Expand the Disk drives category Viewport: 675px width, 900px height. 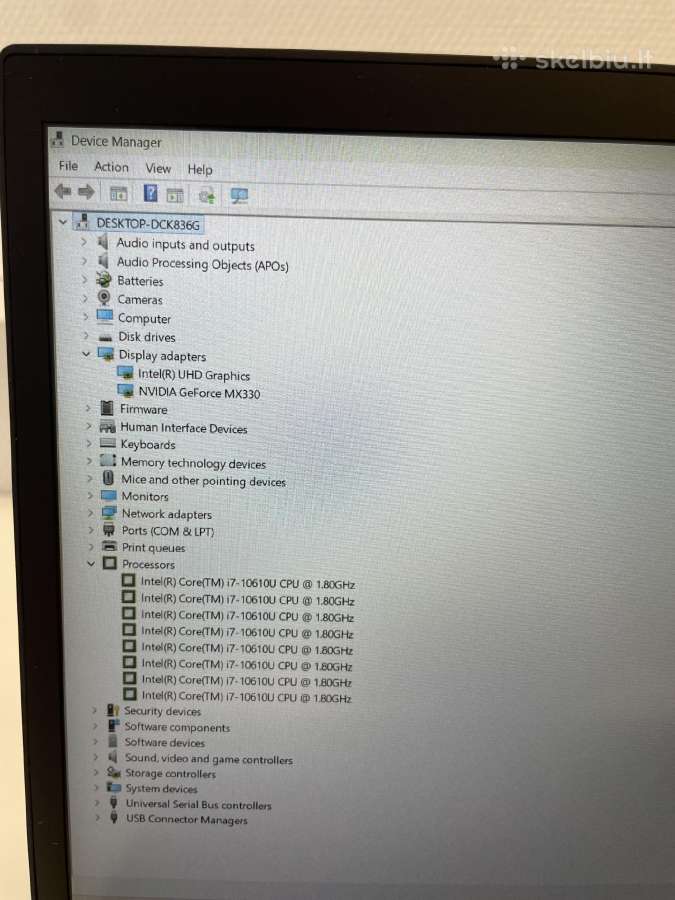(x=86, y=336)
